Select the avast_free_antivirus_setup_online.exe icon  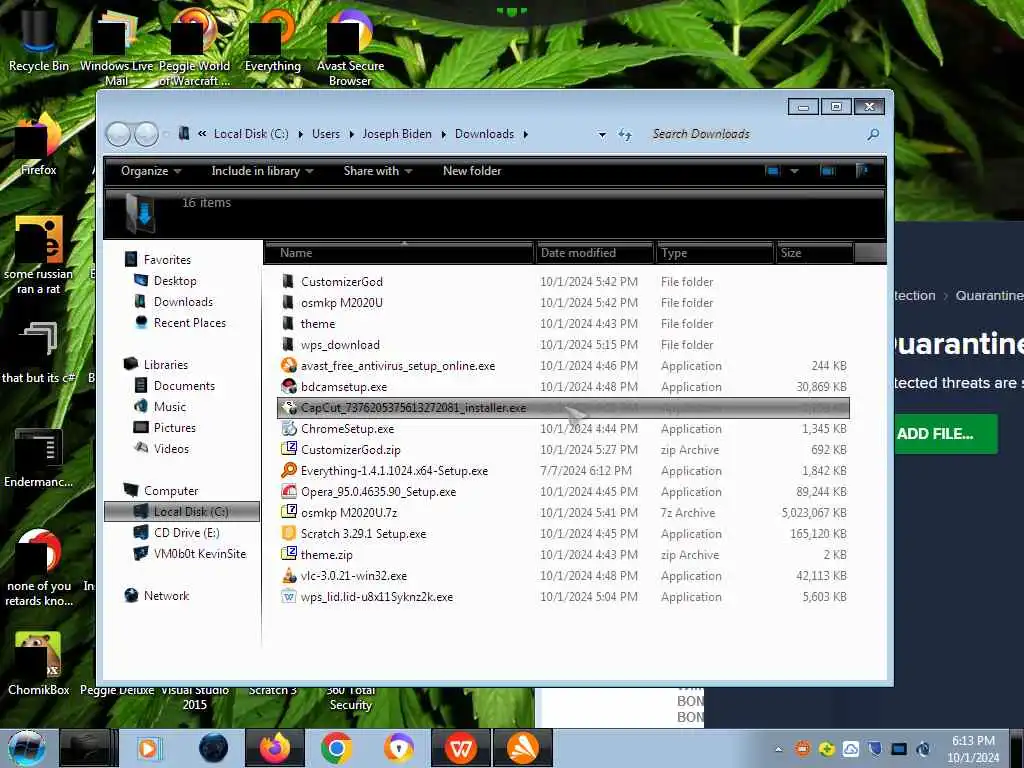coord(289,365)
